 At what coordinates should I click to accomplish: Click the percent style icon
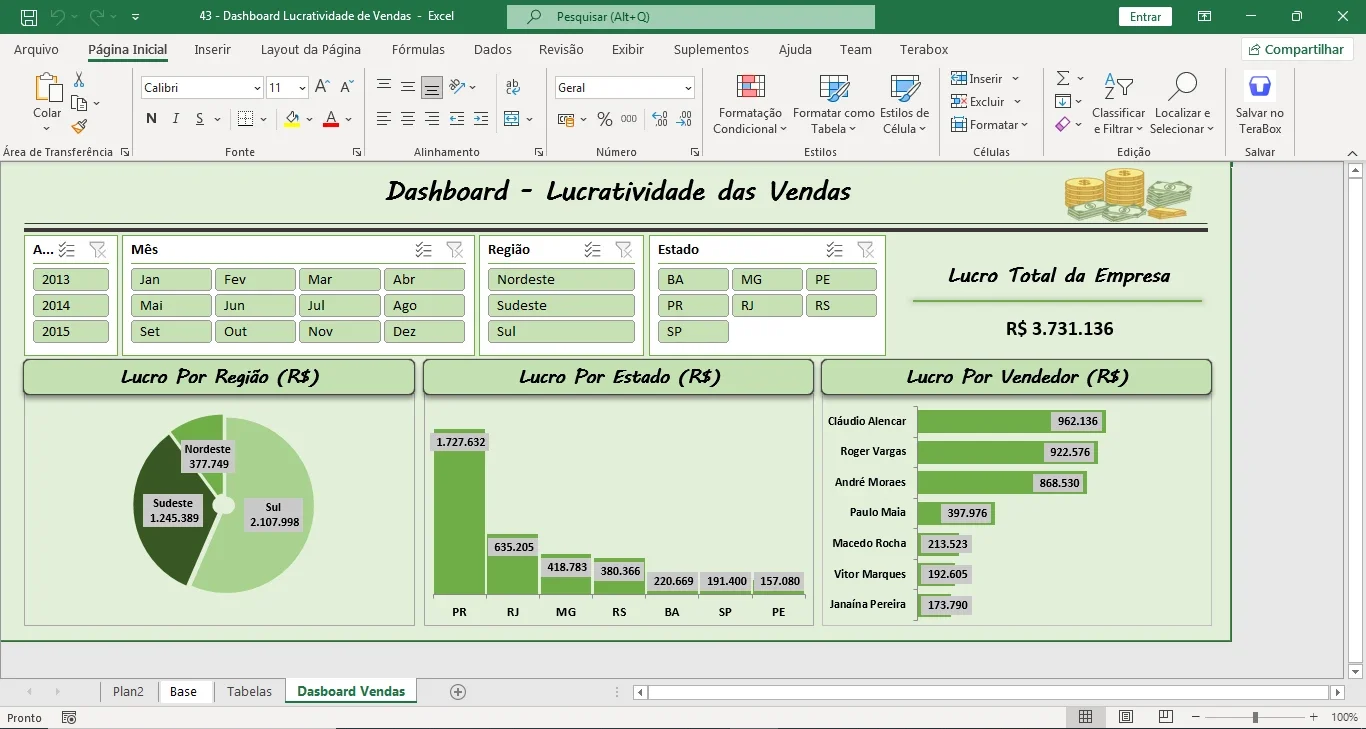click(604, 119)
